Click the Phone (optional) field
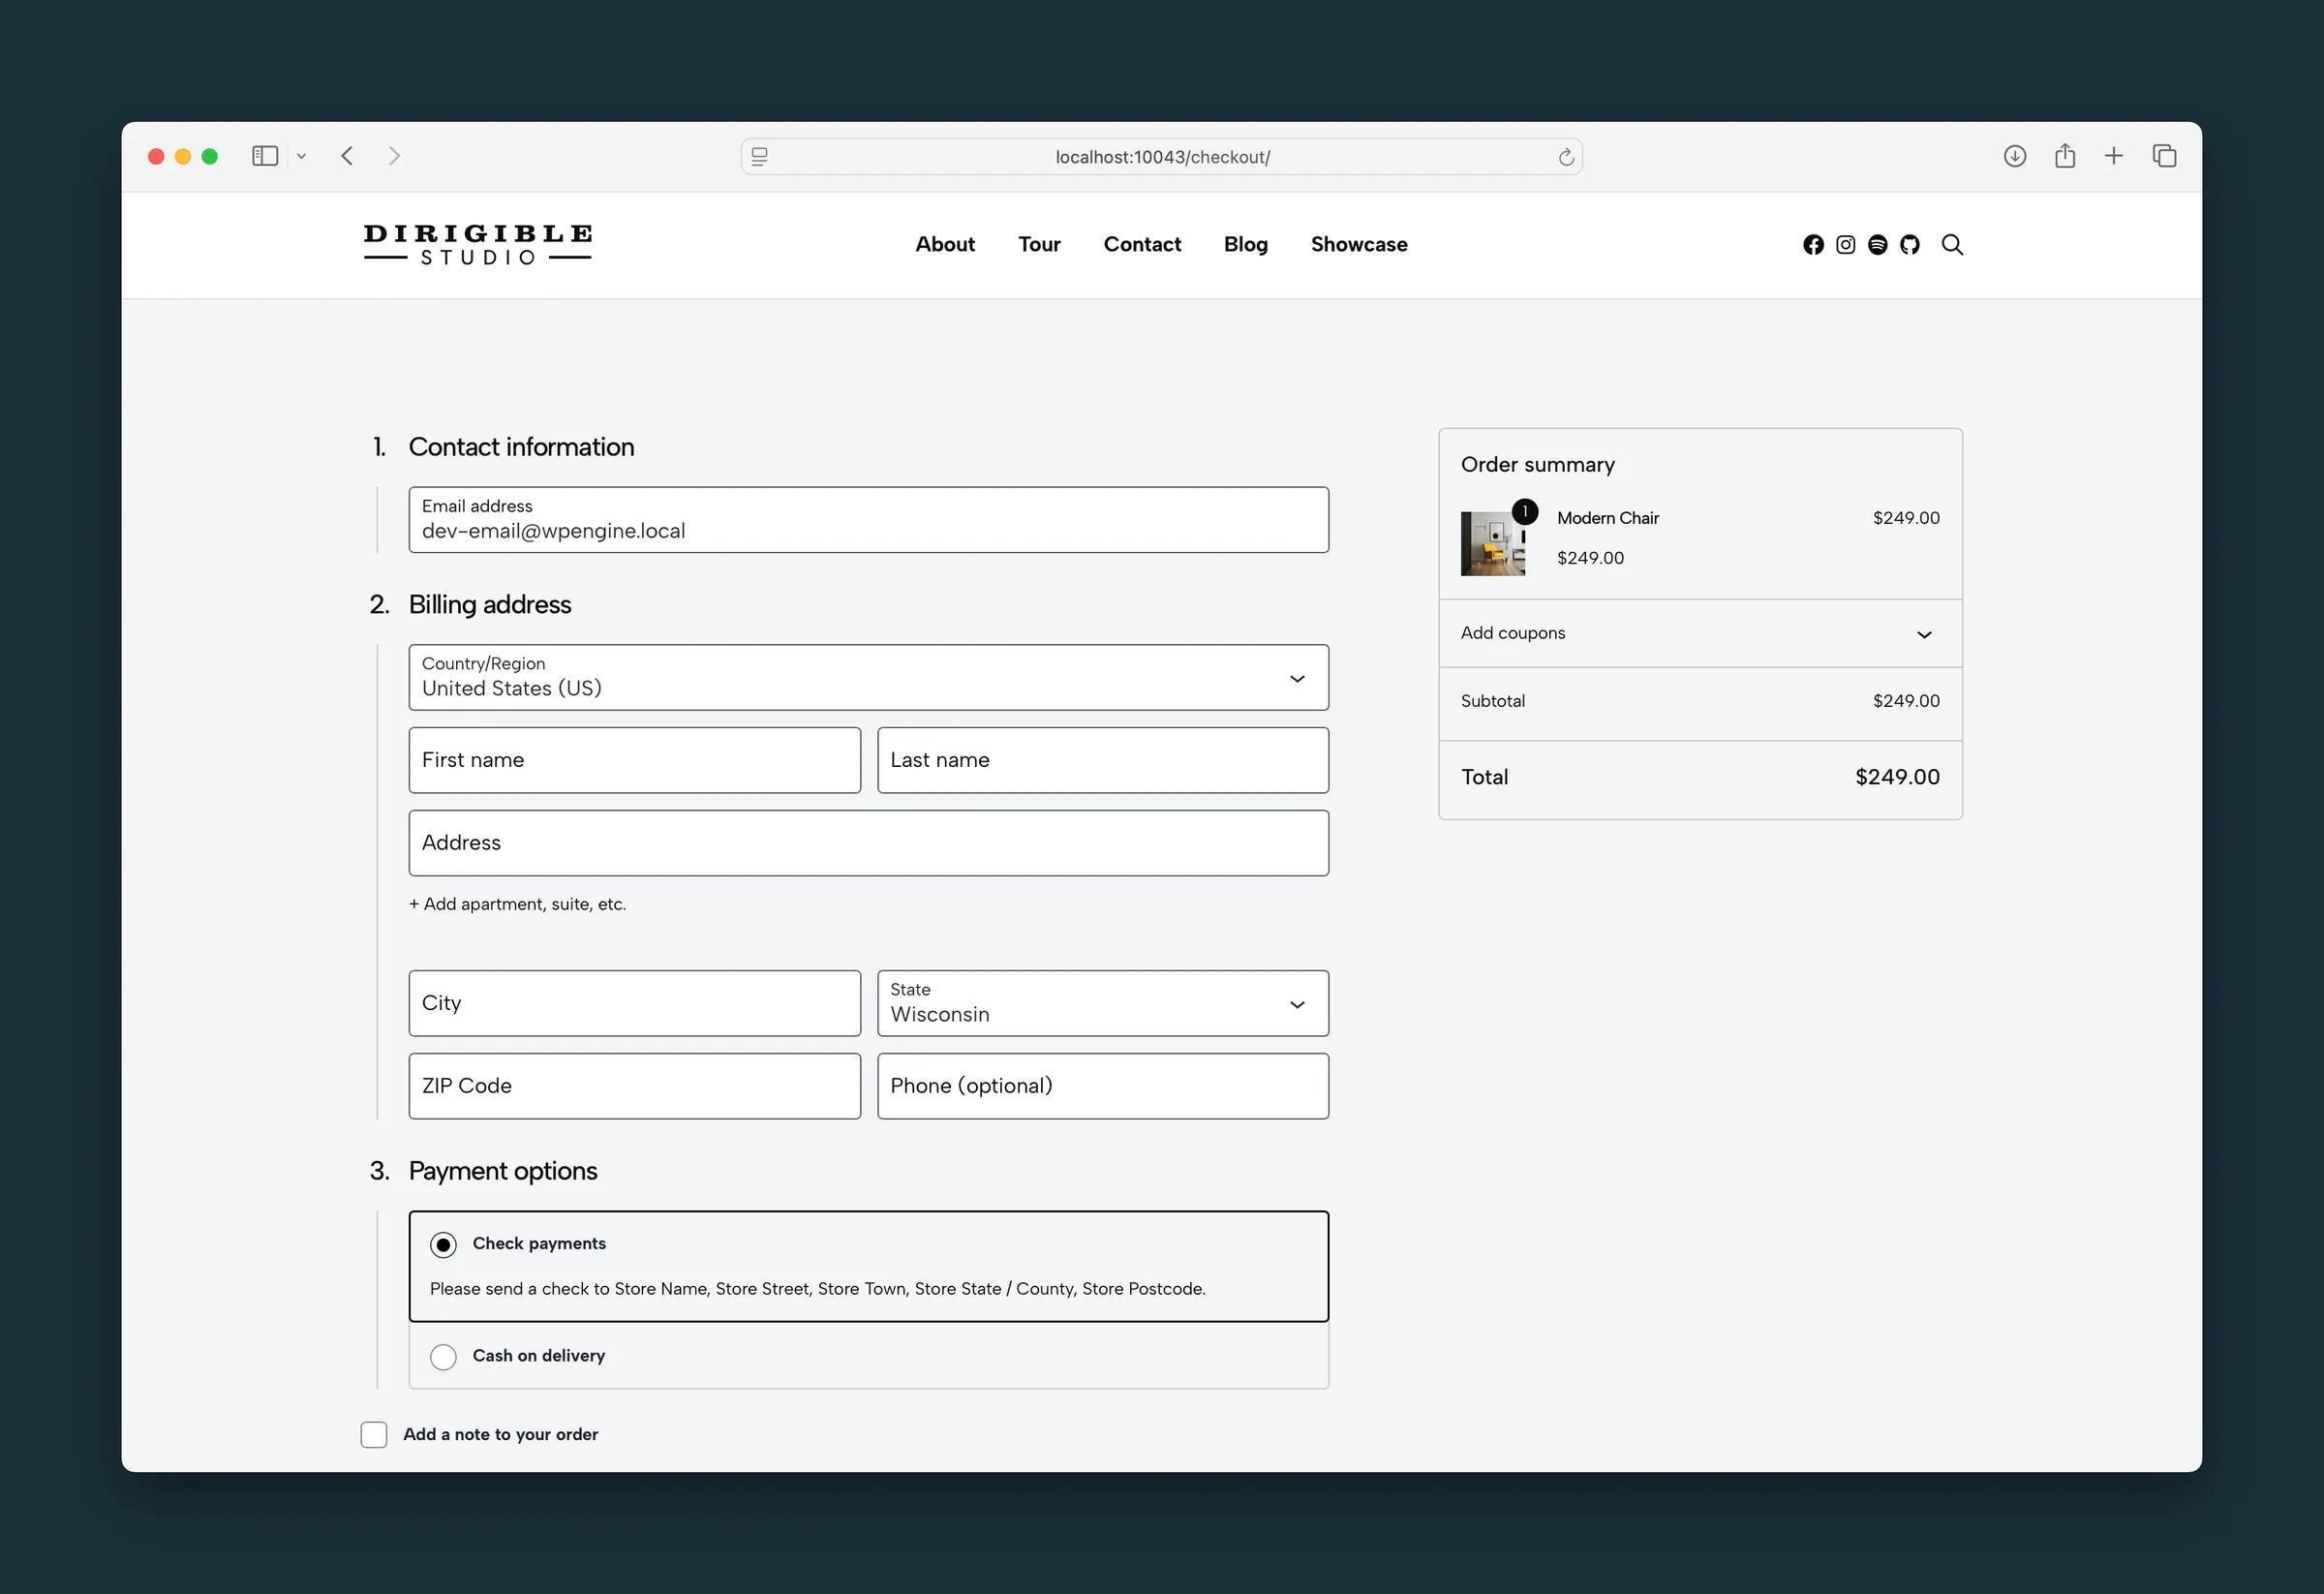The image size is (2324, 1594). click(x=1103, y=1087)
